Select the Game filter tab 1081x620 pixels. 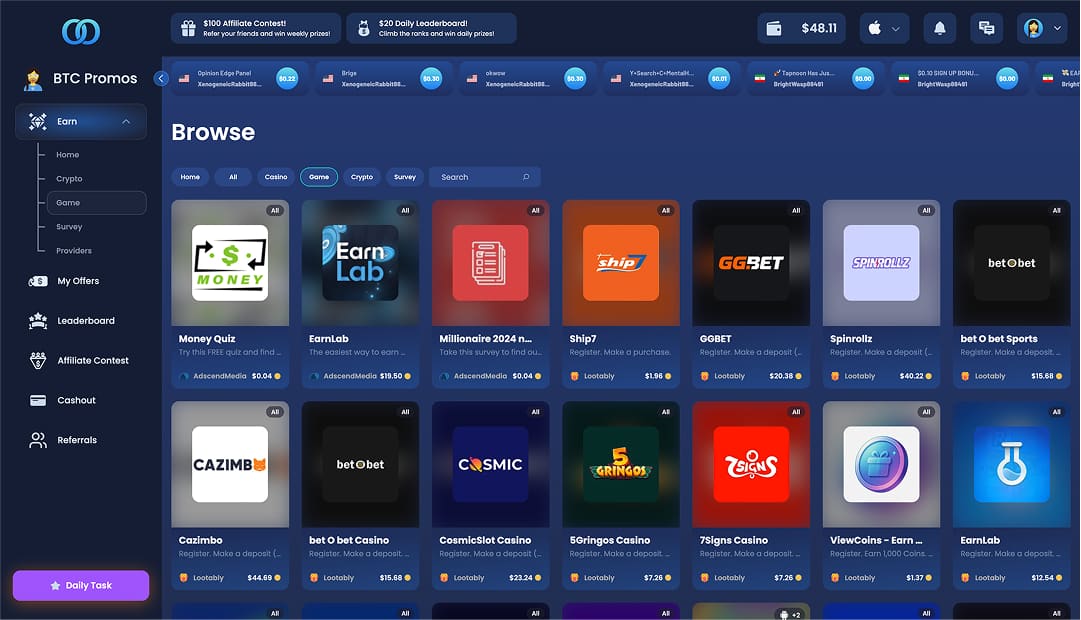[319, 177]
